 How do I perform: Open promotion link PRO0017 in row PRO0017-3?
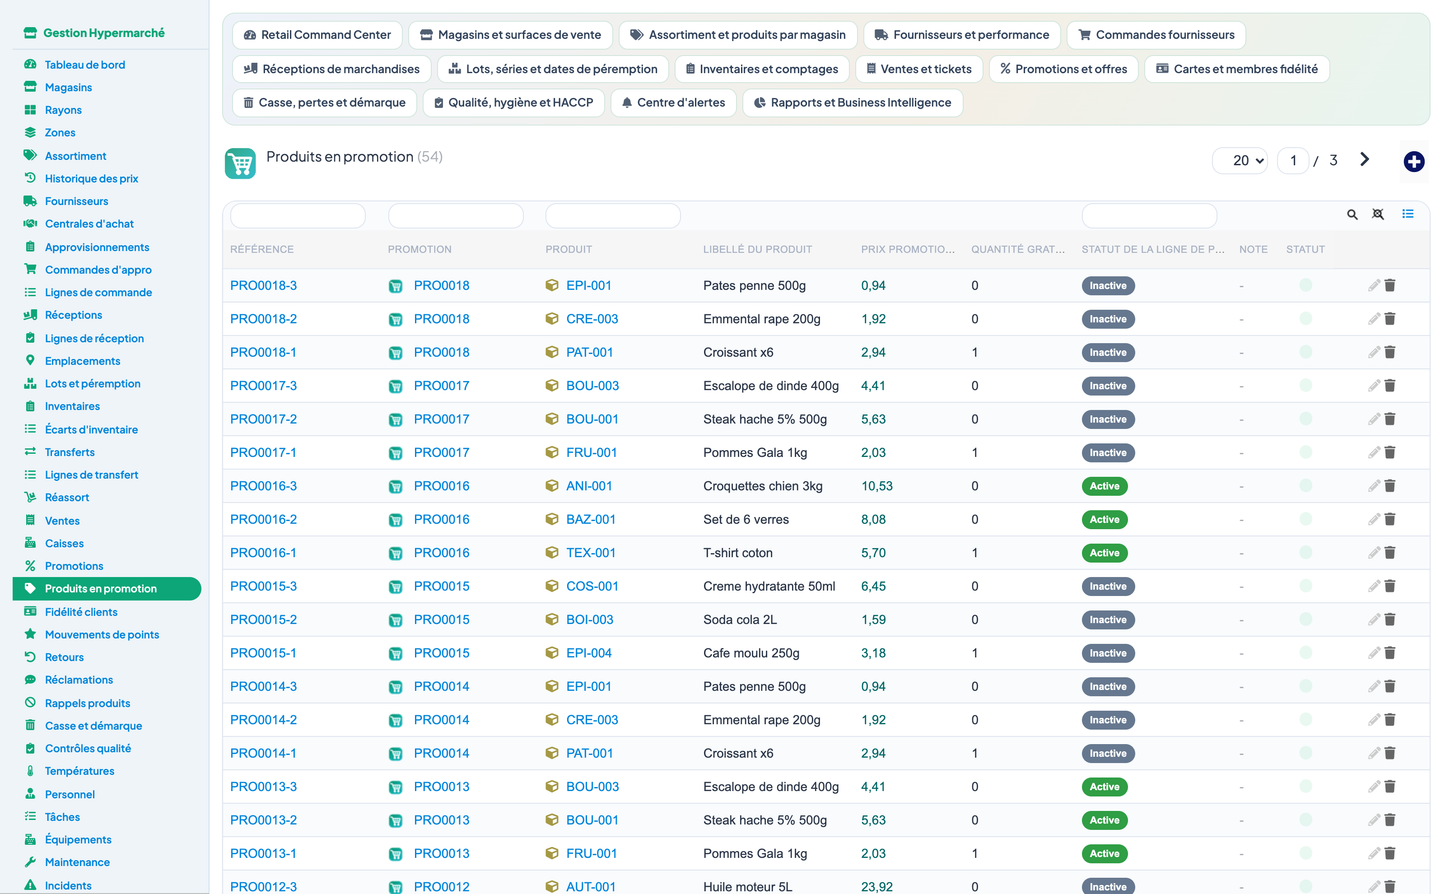coord(441,386)
